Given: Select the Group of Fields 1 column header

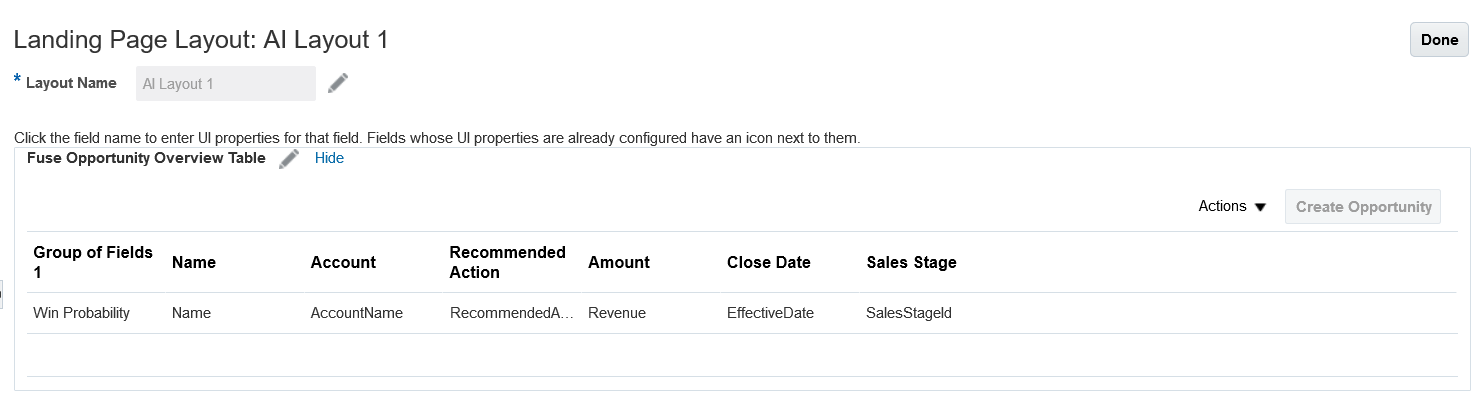Looking at the screenshot, I should click(x=93, y=262).
